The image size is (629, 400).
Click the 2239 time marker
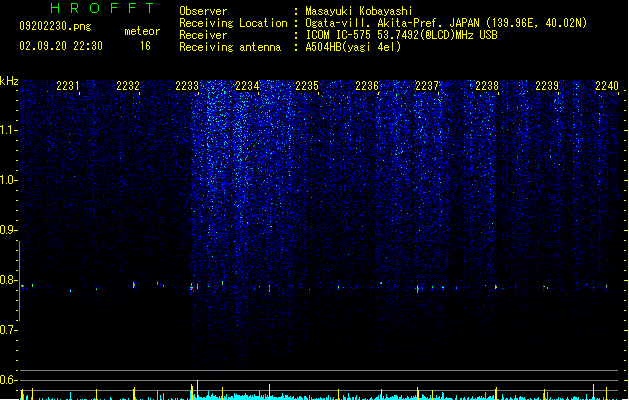pos(547,85)
